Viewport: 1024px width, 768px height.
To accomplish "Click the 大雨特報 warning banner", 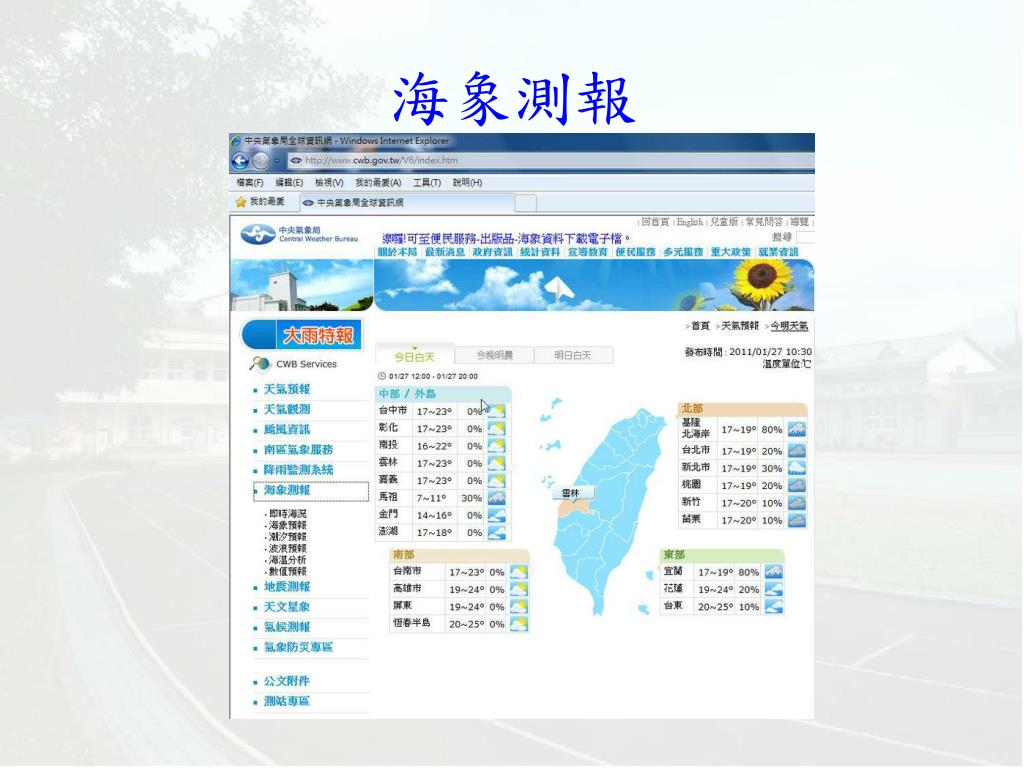I will pyautogui.click(x=302, y=335).
